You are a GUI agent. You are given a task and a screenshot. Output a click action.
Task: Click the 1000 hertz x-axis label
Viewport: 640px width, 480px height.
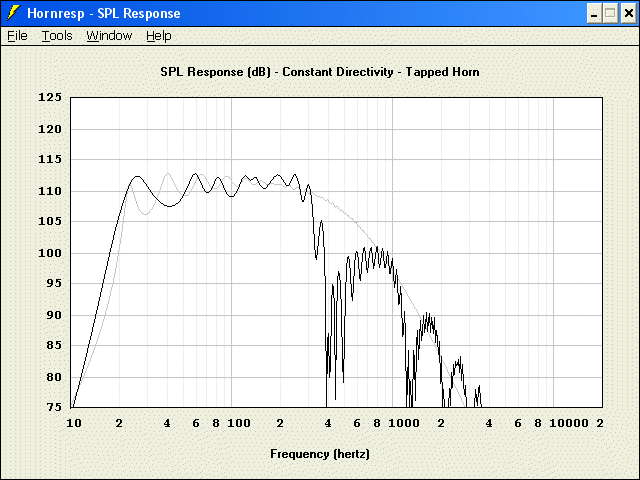coord(404,423)
